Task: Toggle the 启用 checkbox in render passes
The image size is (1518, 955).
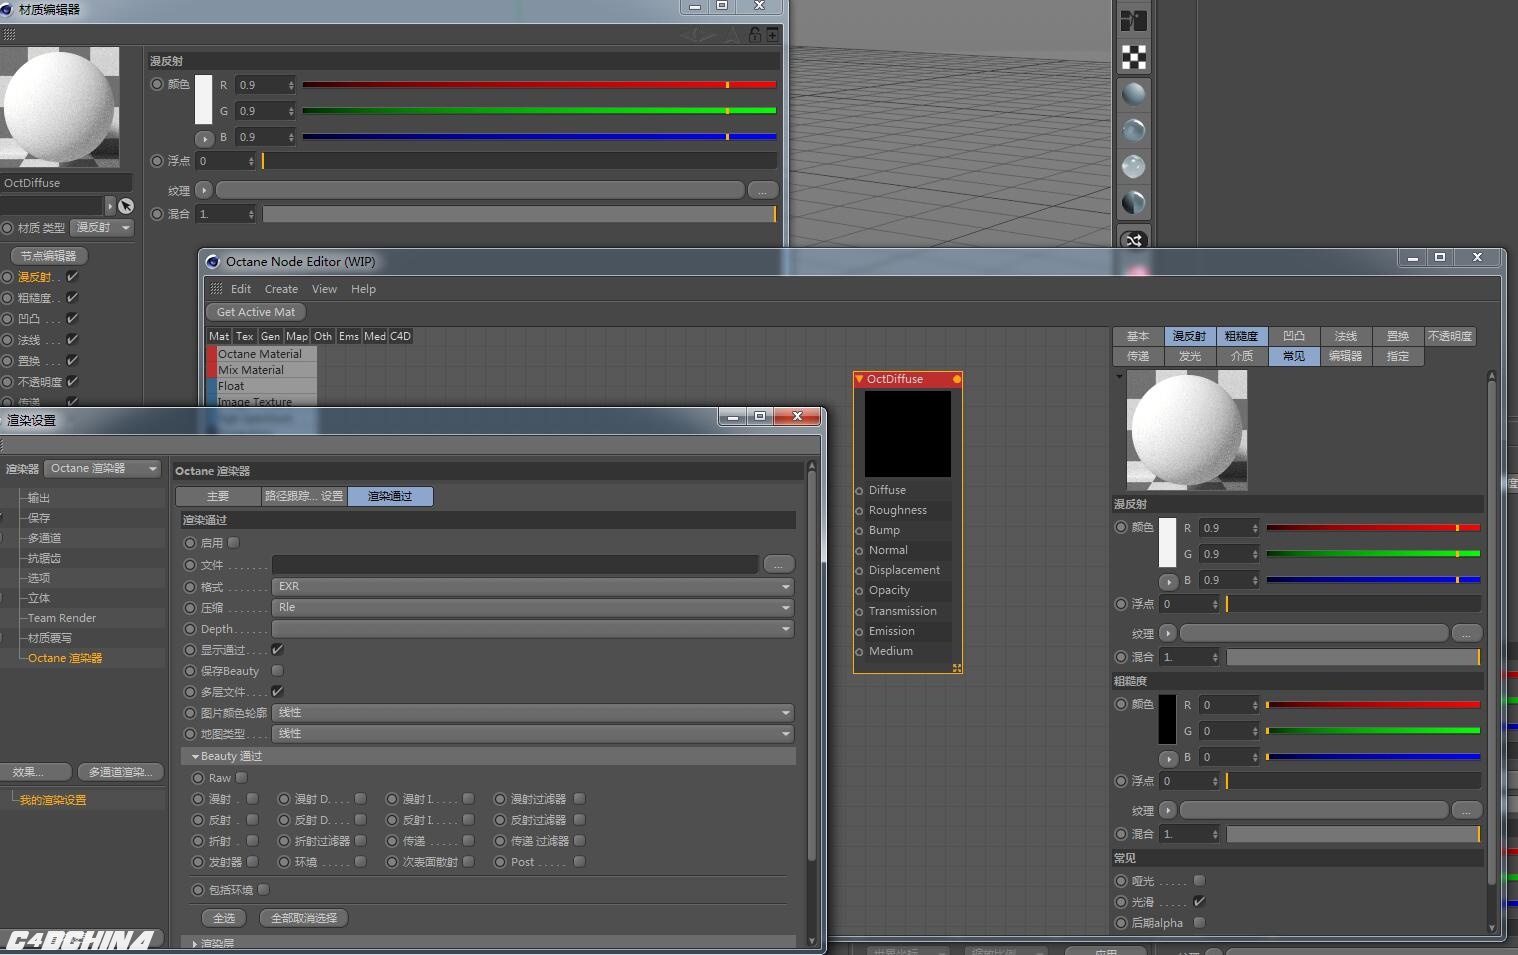Action: [x=234, y=543]
